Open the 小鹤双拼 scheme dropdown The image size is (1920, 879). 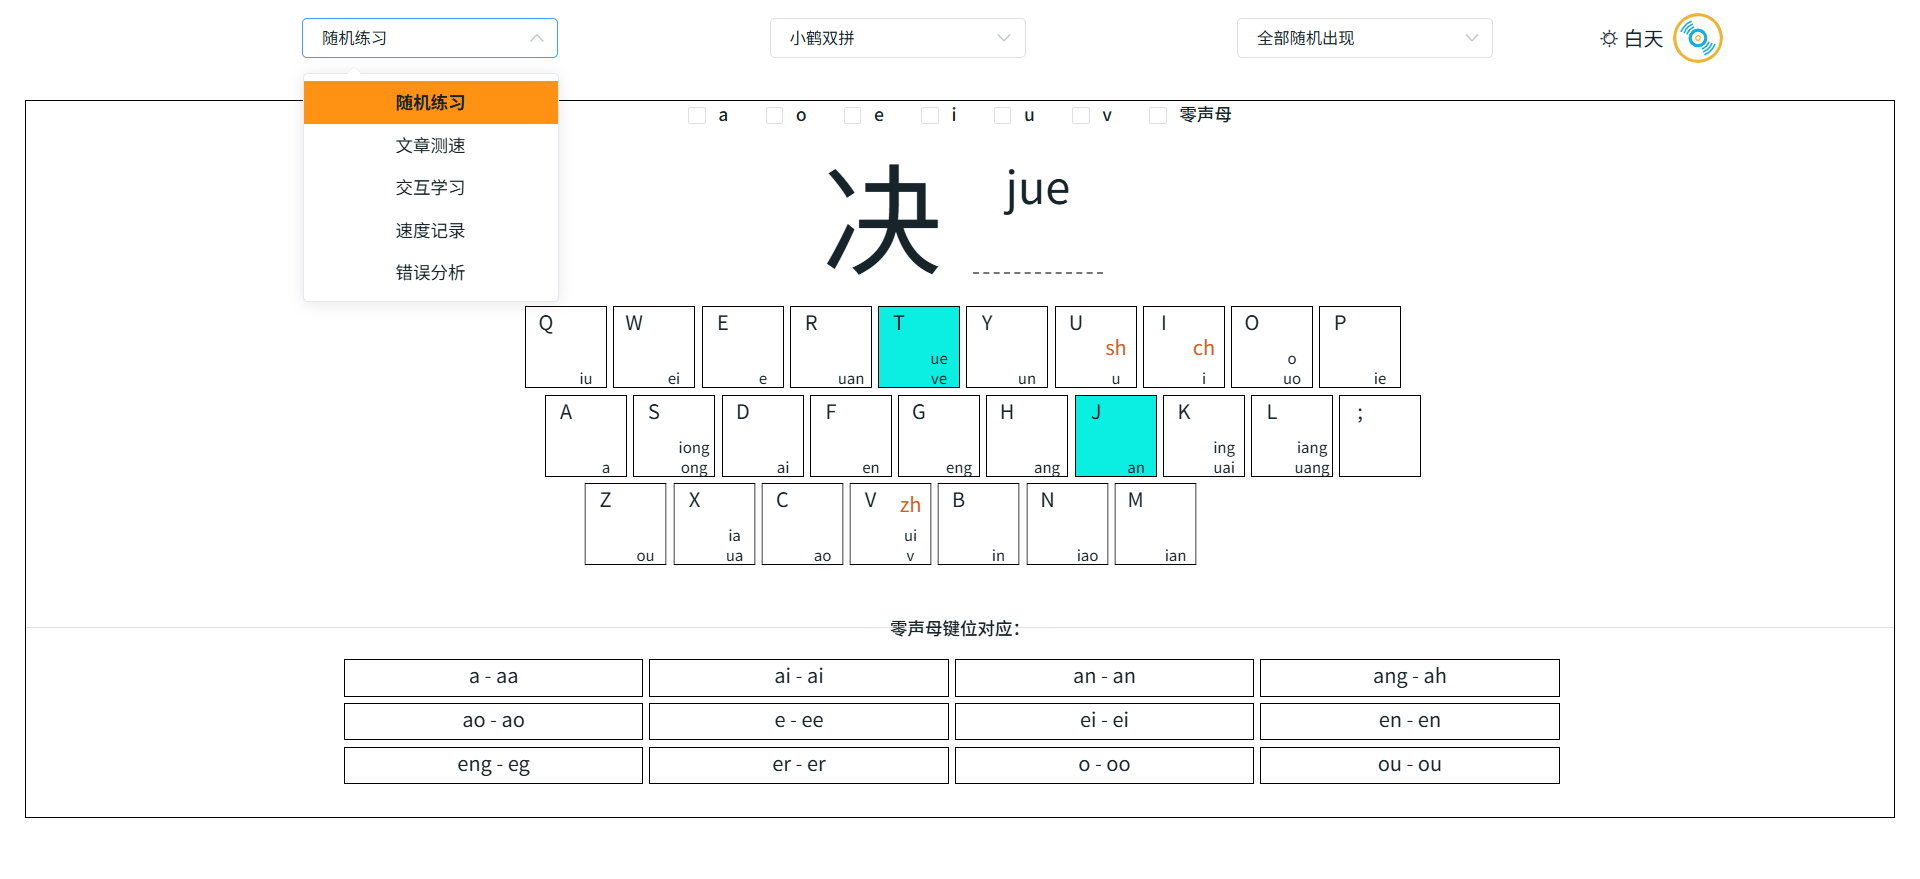(x=898, y=38)
